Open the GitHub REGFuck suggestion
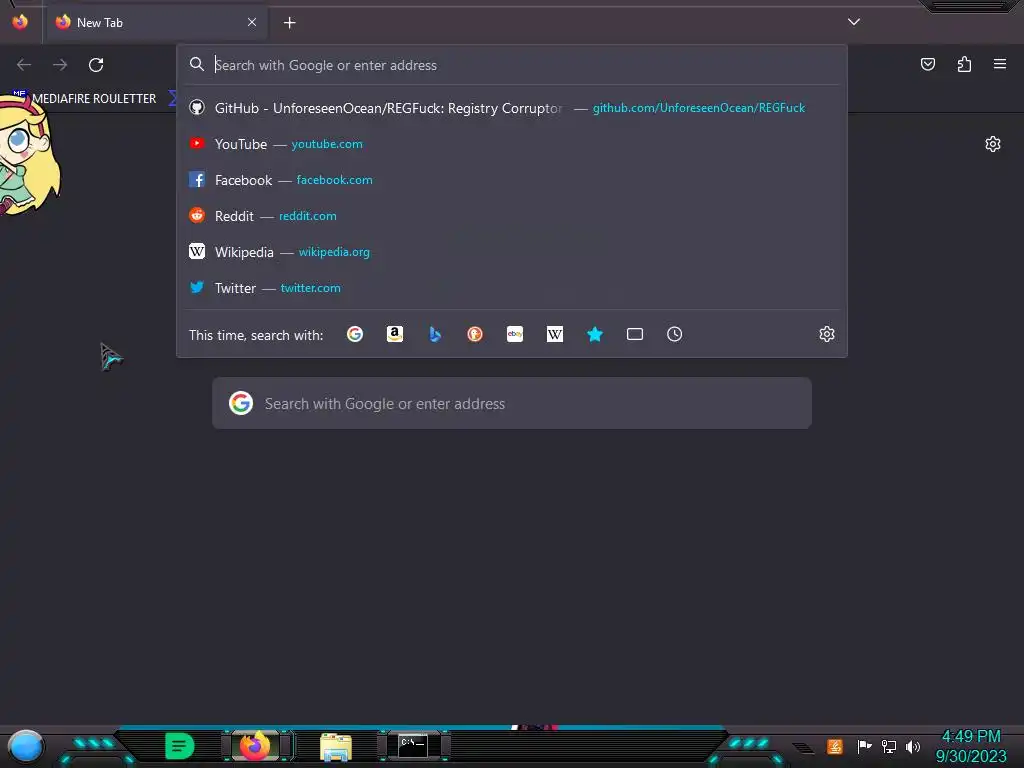Image resolution: width=1024 pixels, height=768 pixels. [x=512, y=108]
